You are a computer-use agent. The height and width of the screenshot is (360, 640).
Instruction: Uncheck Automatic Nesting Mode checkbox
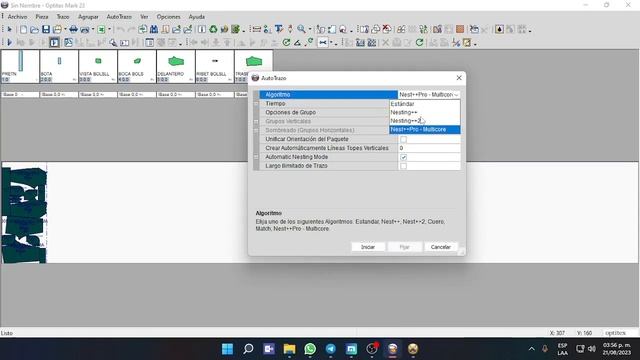tap(403, 157)
